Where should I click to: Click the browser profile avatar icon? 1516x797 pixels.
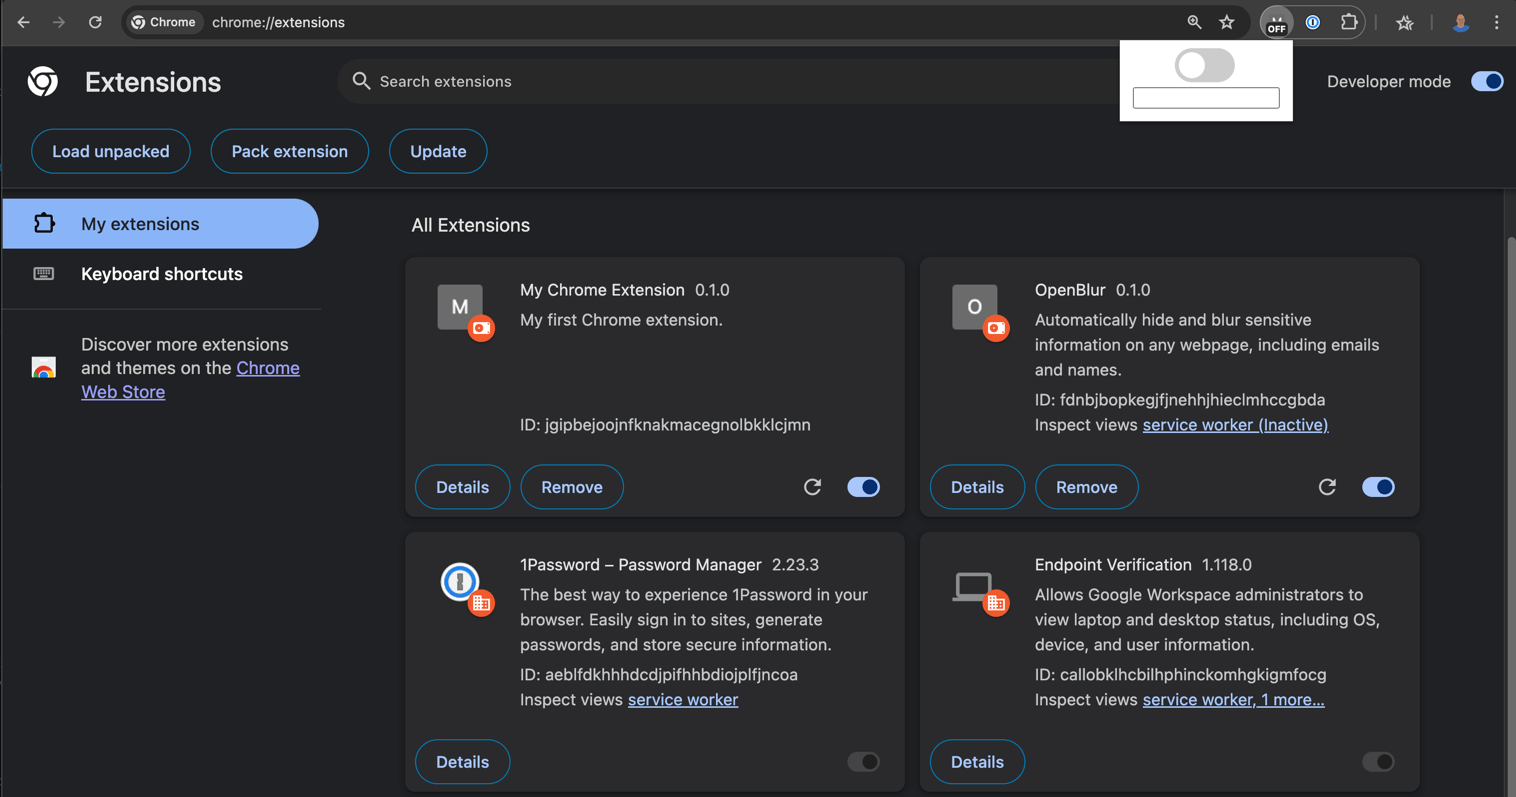tap(1461, 21)
